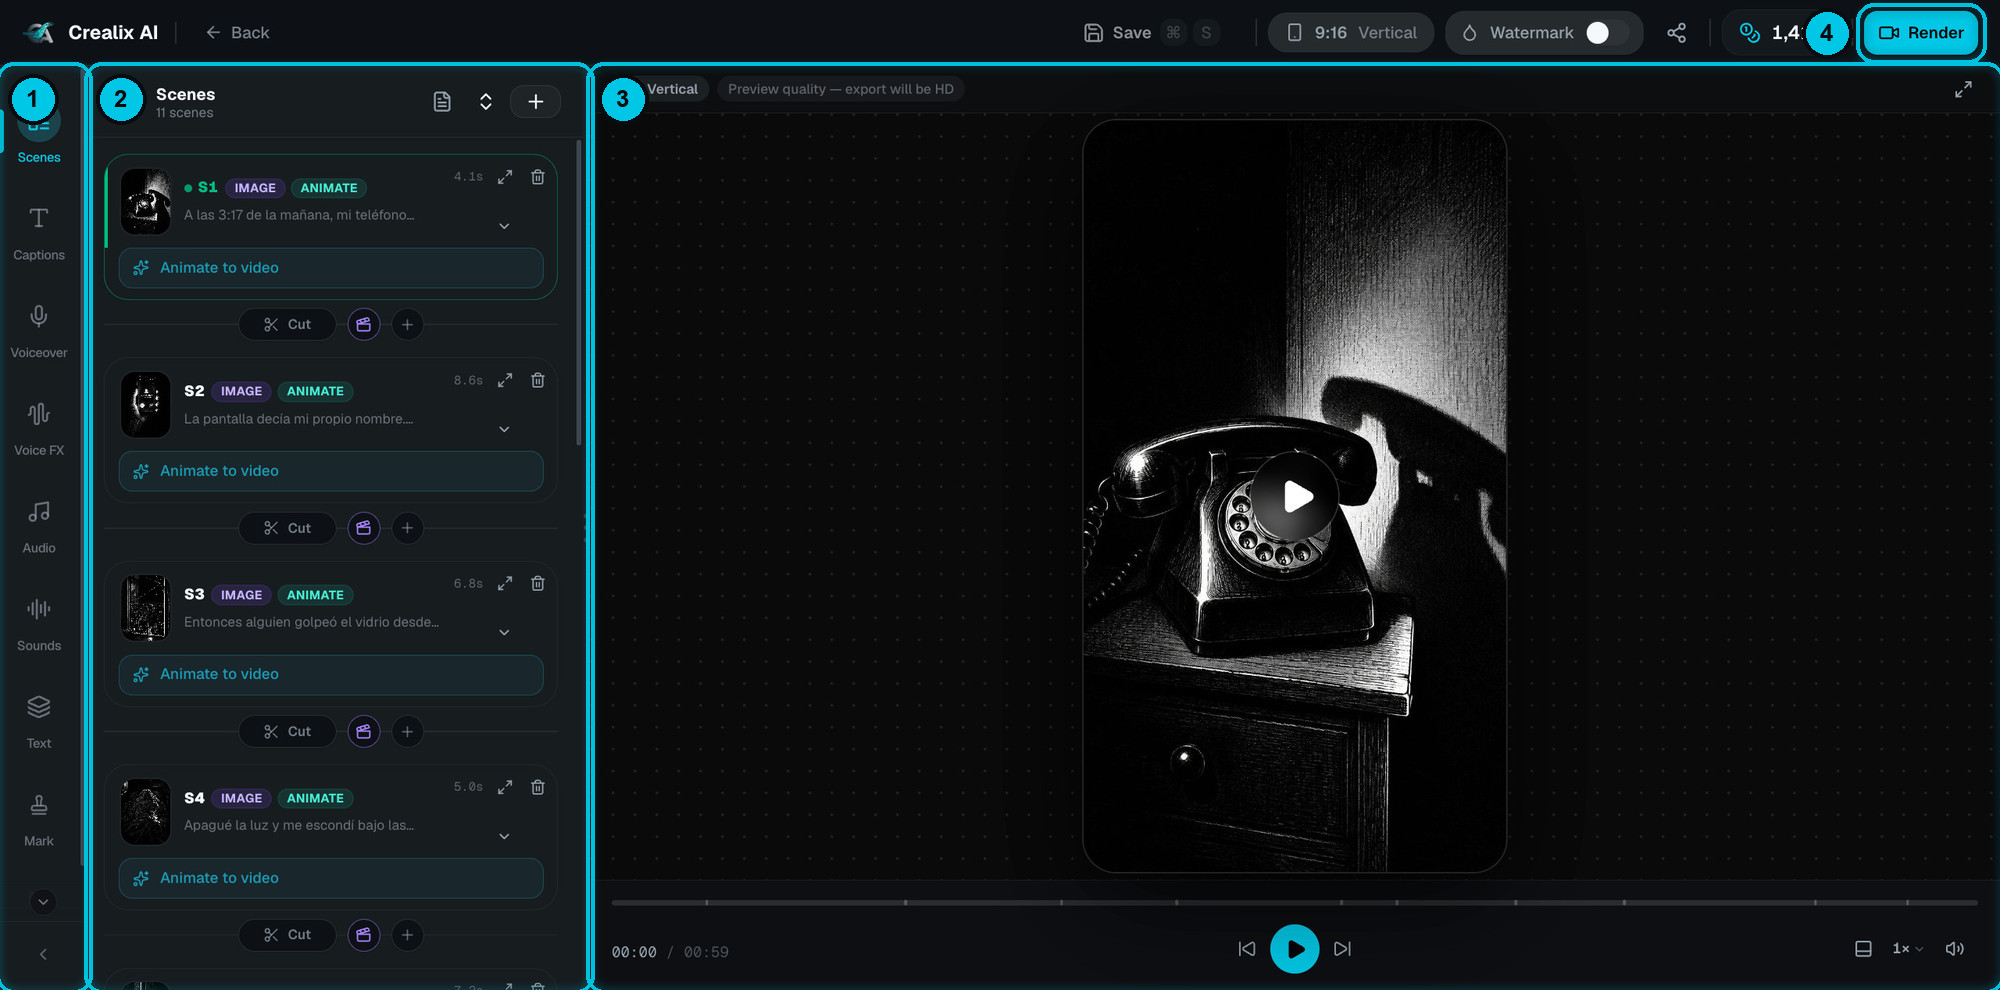Click purple clapperboard icon after scene S4
2000x990 pixels.
(x=364, y=935)
